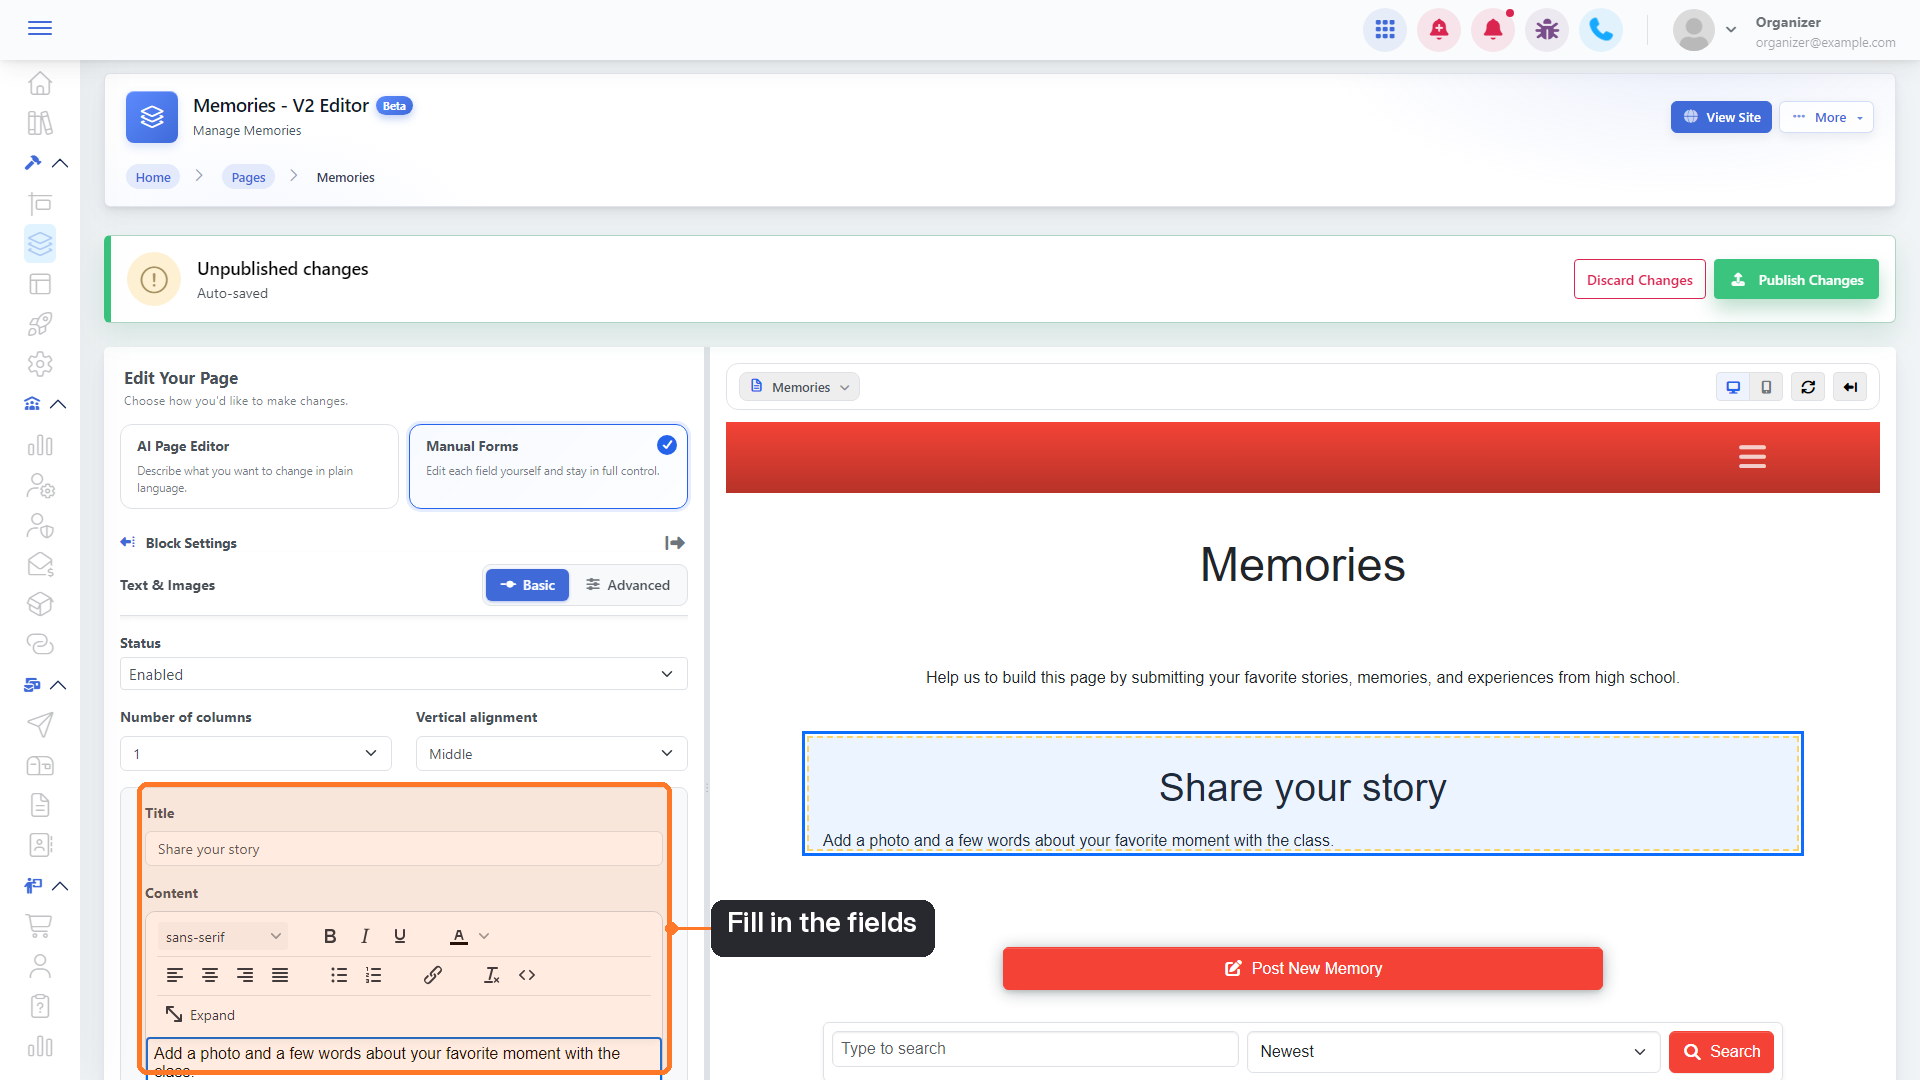
Task: Insert a numbered list
Action: [373, 975]
